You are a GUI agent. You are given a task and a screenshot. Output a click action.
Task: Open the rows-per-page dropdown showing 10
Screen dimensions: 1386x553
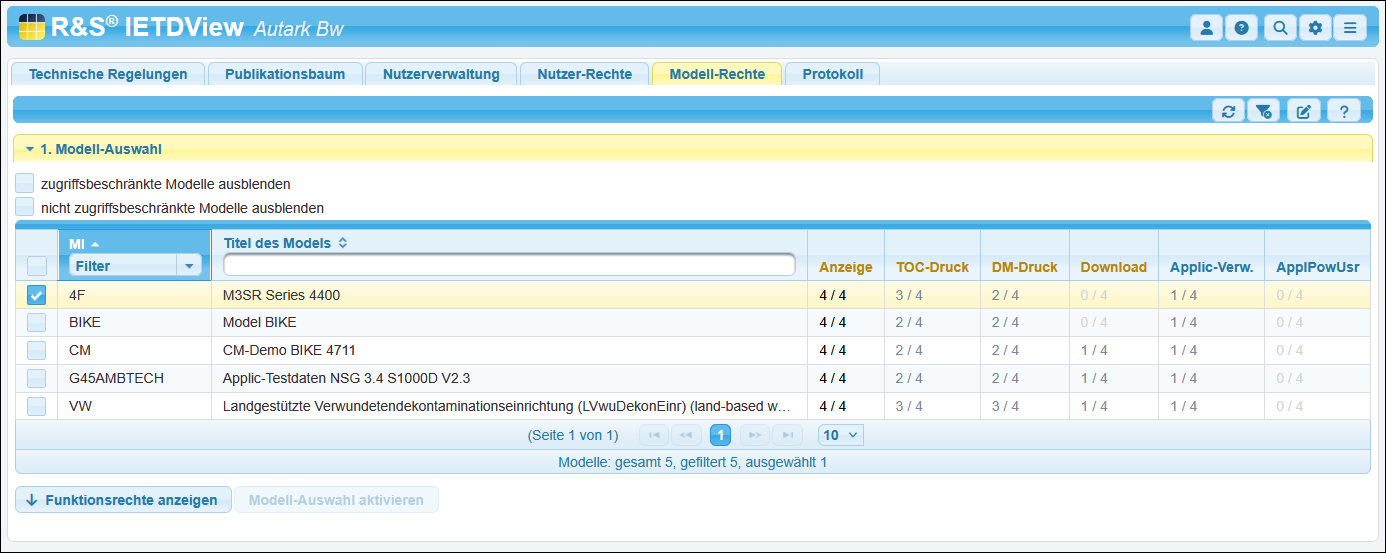pyautogui.click(x=840, y=435)
